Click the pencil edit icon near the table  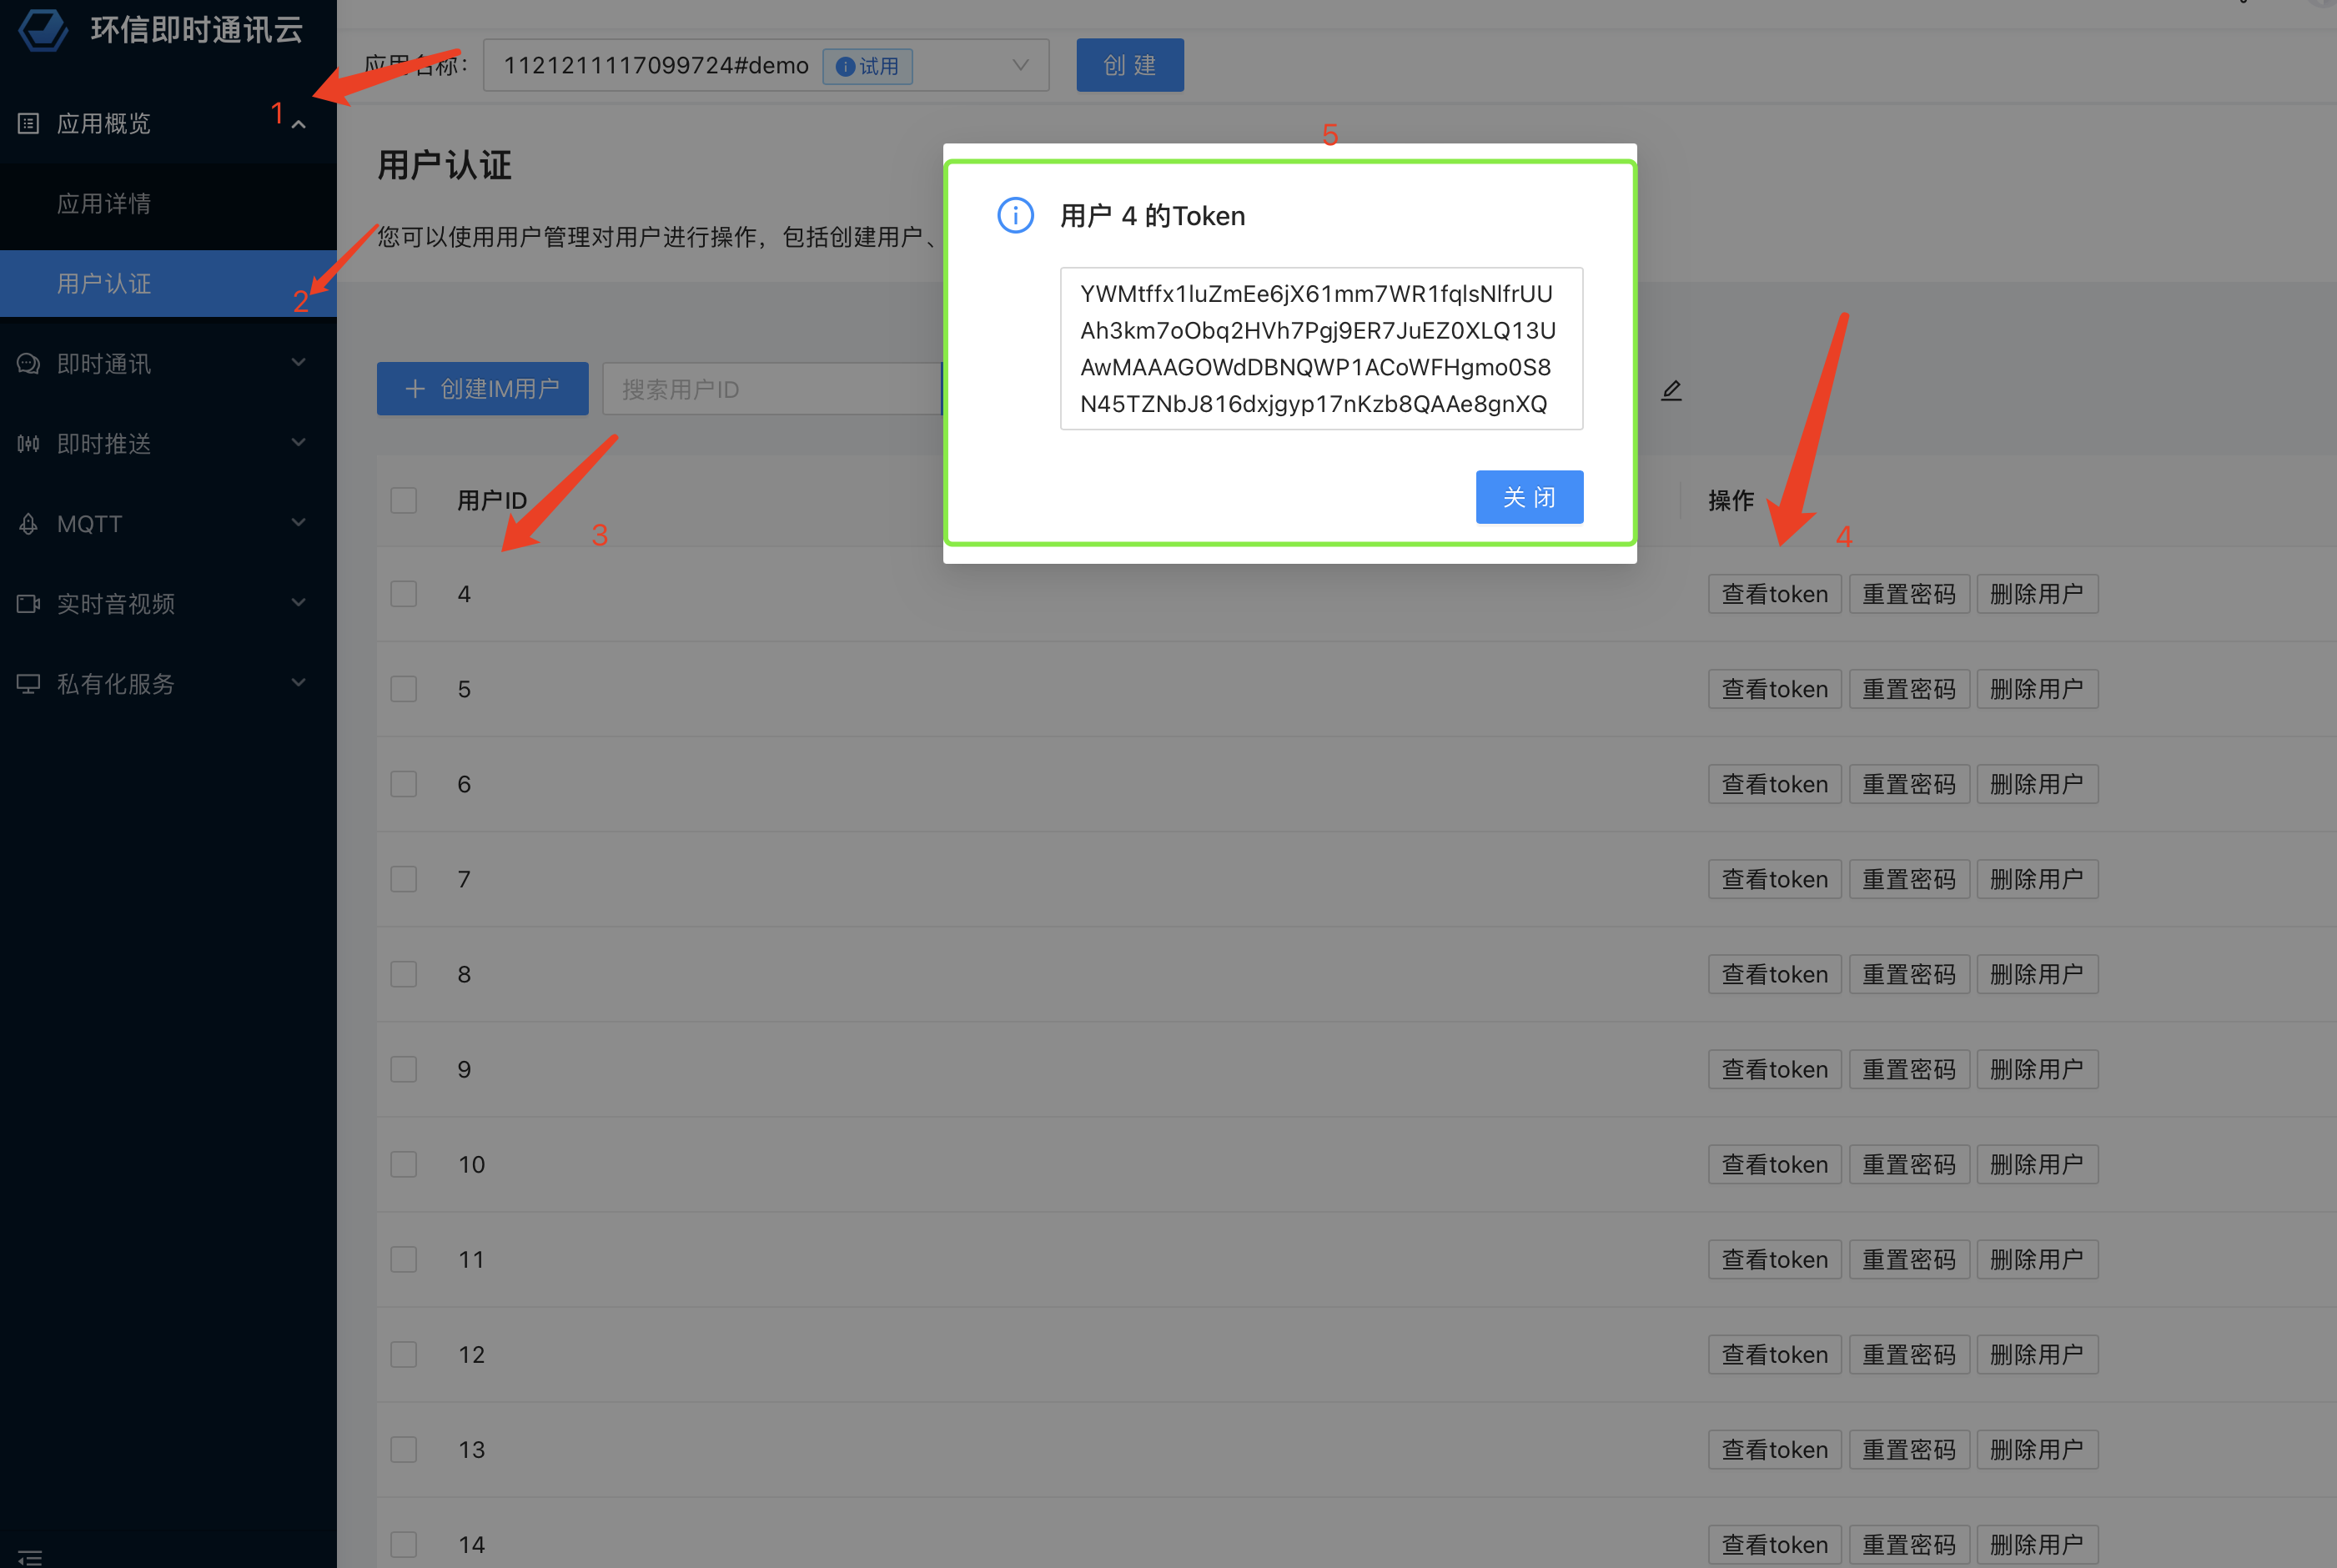coord(1671,390)
